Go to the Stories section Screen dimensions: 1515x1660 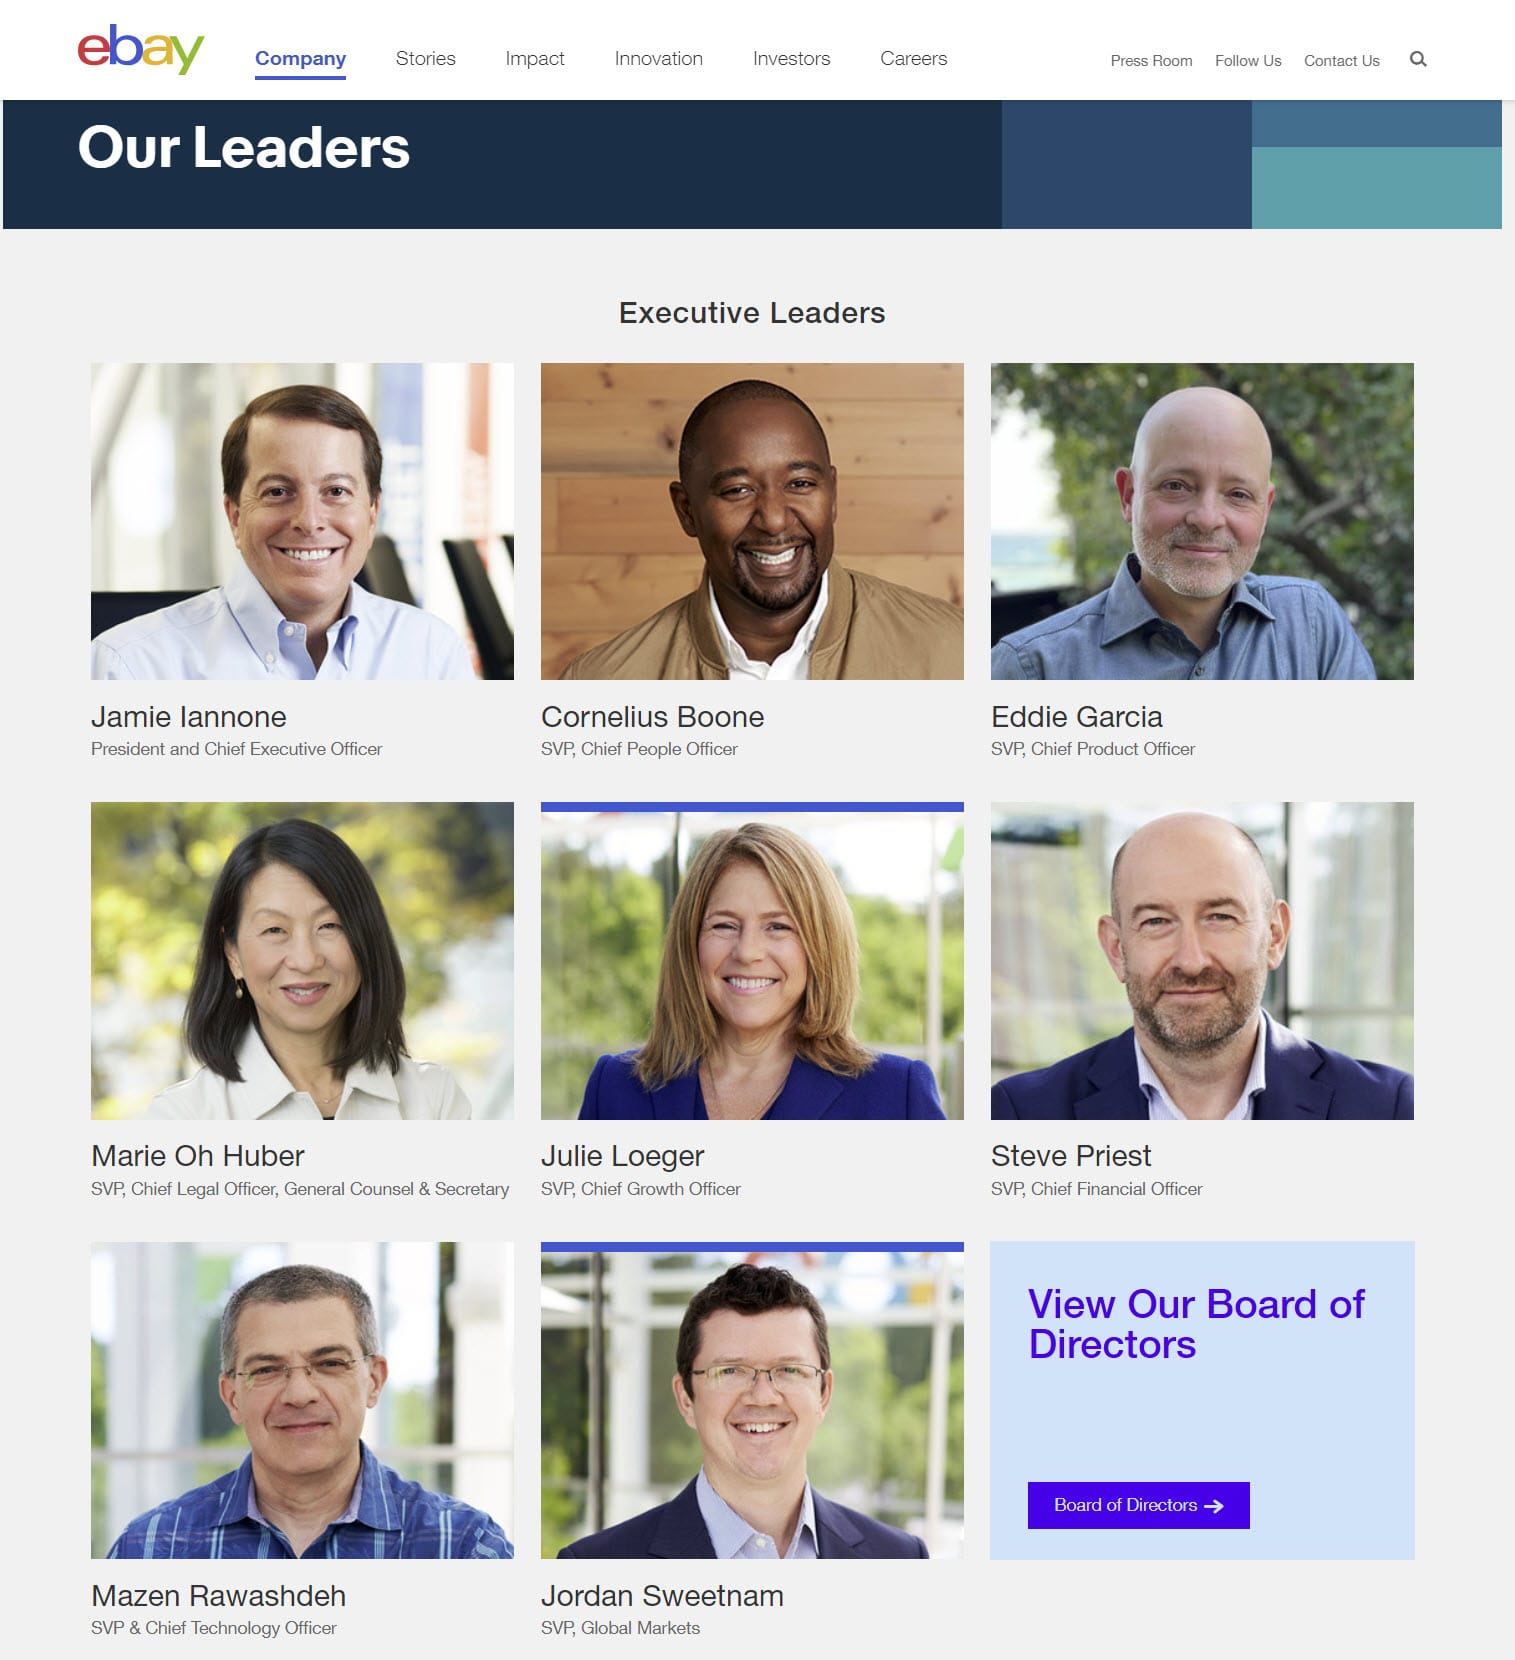click(425, 58)
